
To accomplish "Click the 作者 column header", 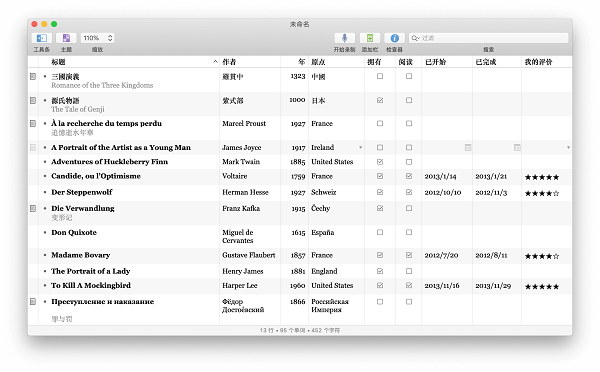I will (250, 62).
